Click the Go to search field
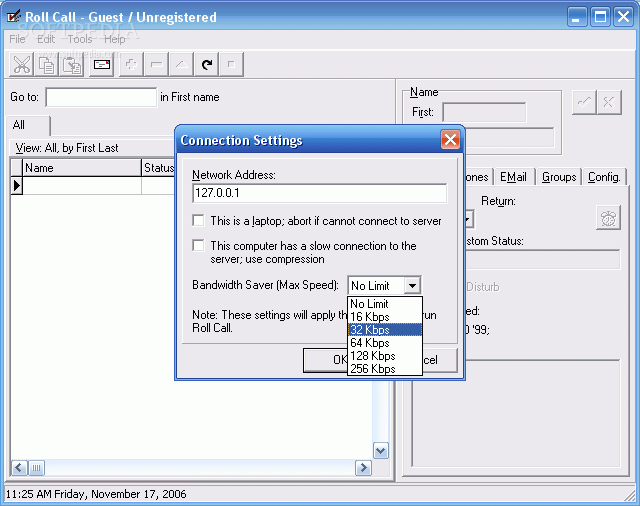This screenshot has width=640, height=506. pos(101,97)
